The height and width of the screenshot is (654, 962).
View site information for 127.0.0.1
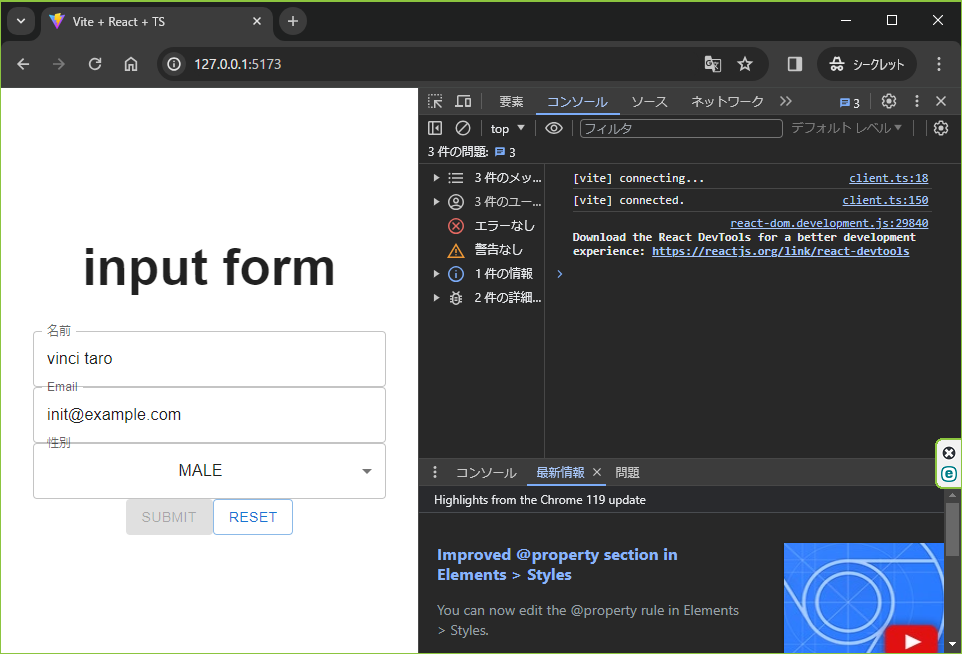coord(174,64)
